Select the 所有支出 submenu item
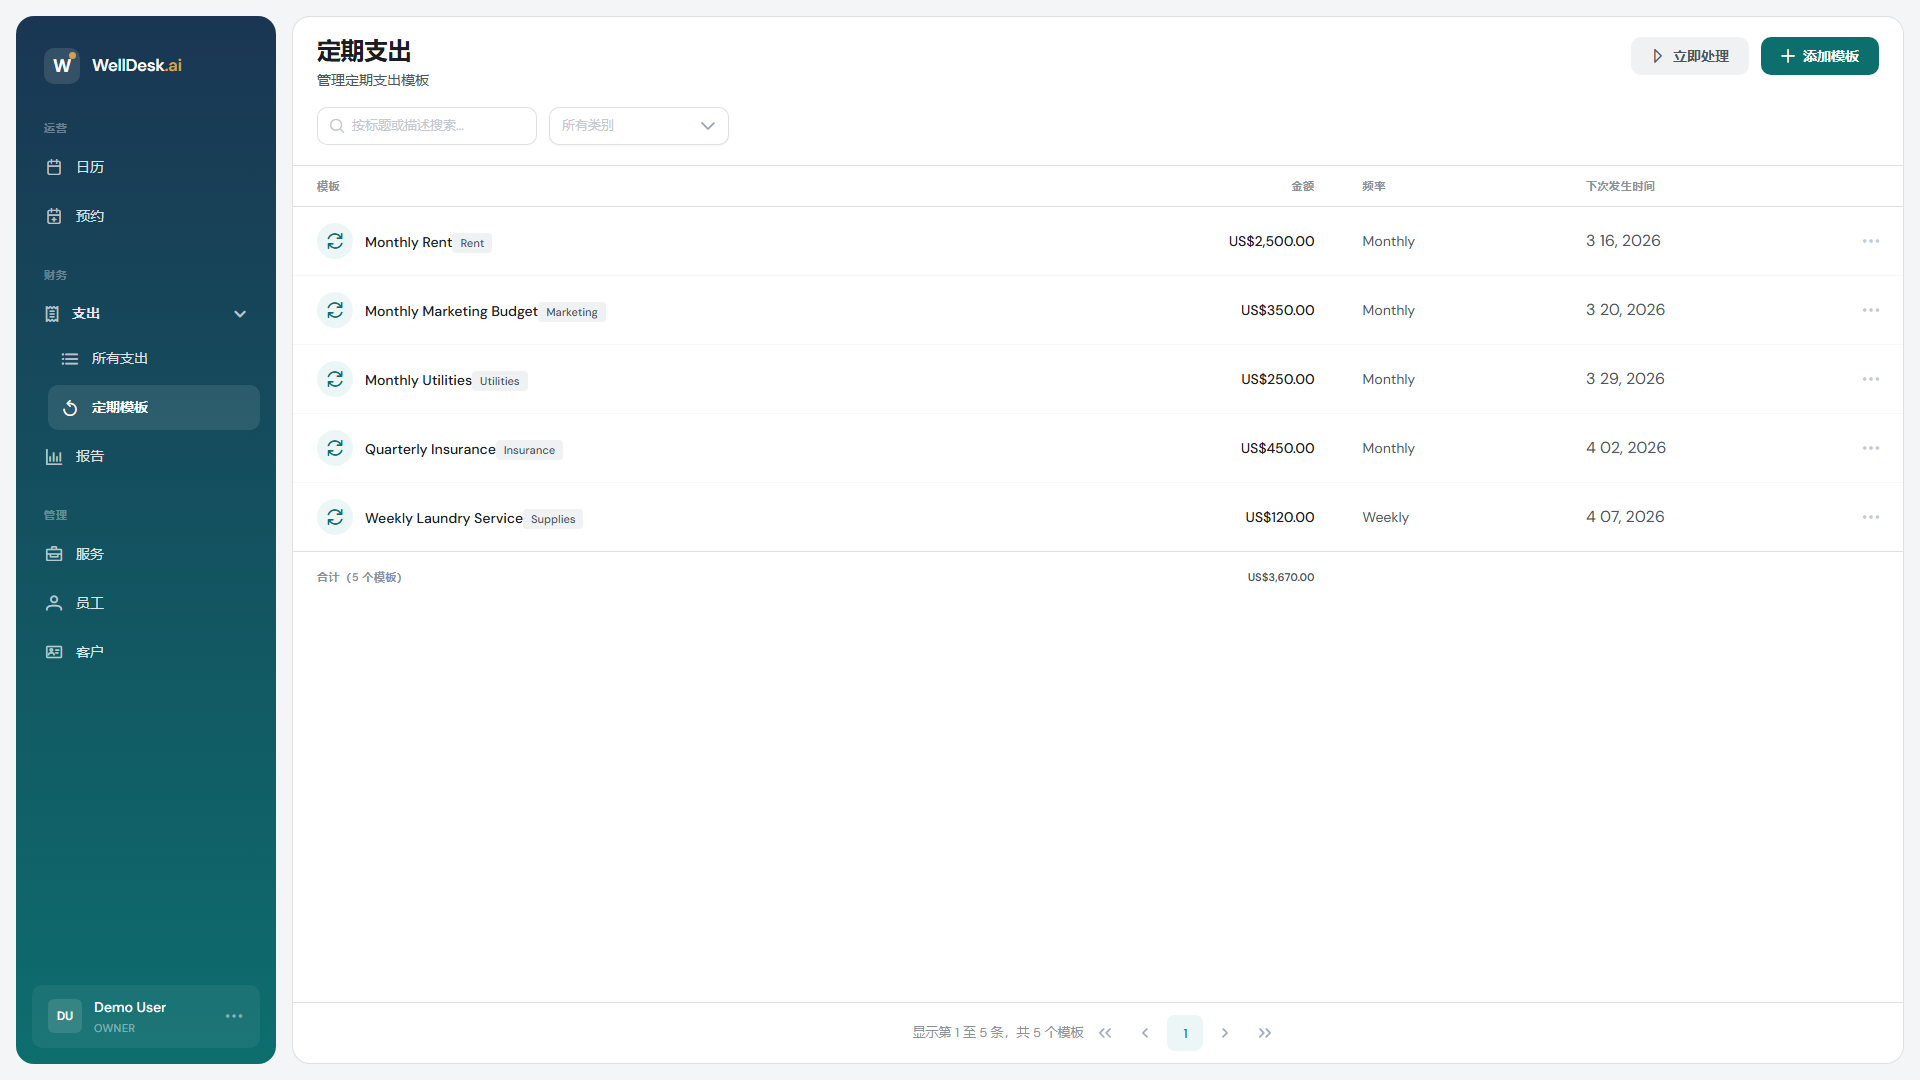Screen dimensions: 1920x1080 coord(120,358)
